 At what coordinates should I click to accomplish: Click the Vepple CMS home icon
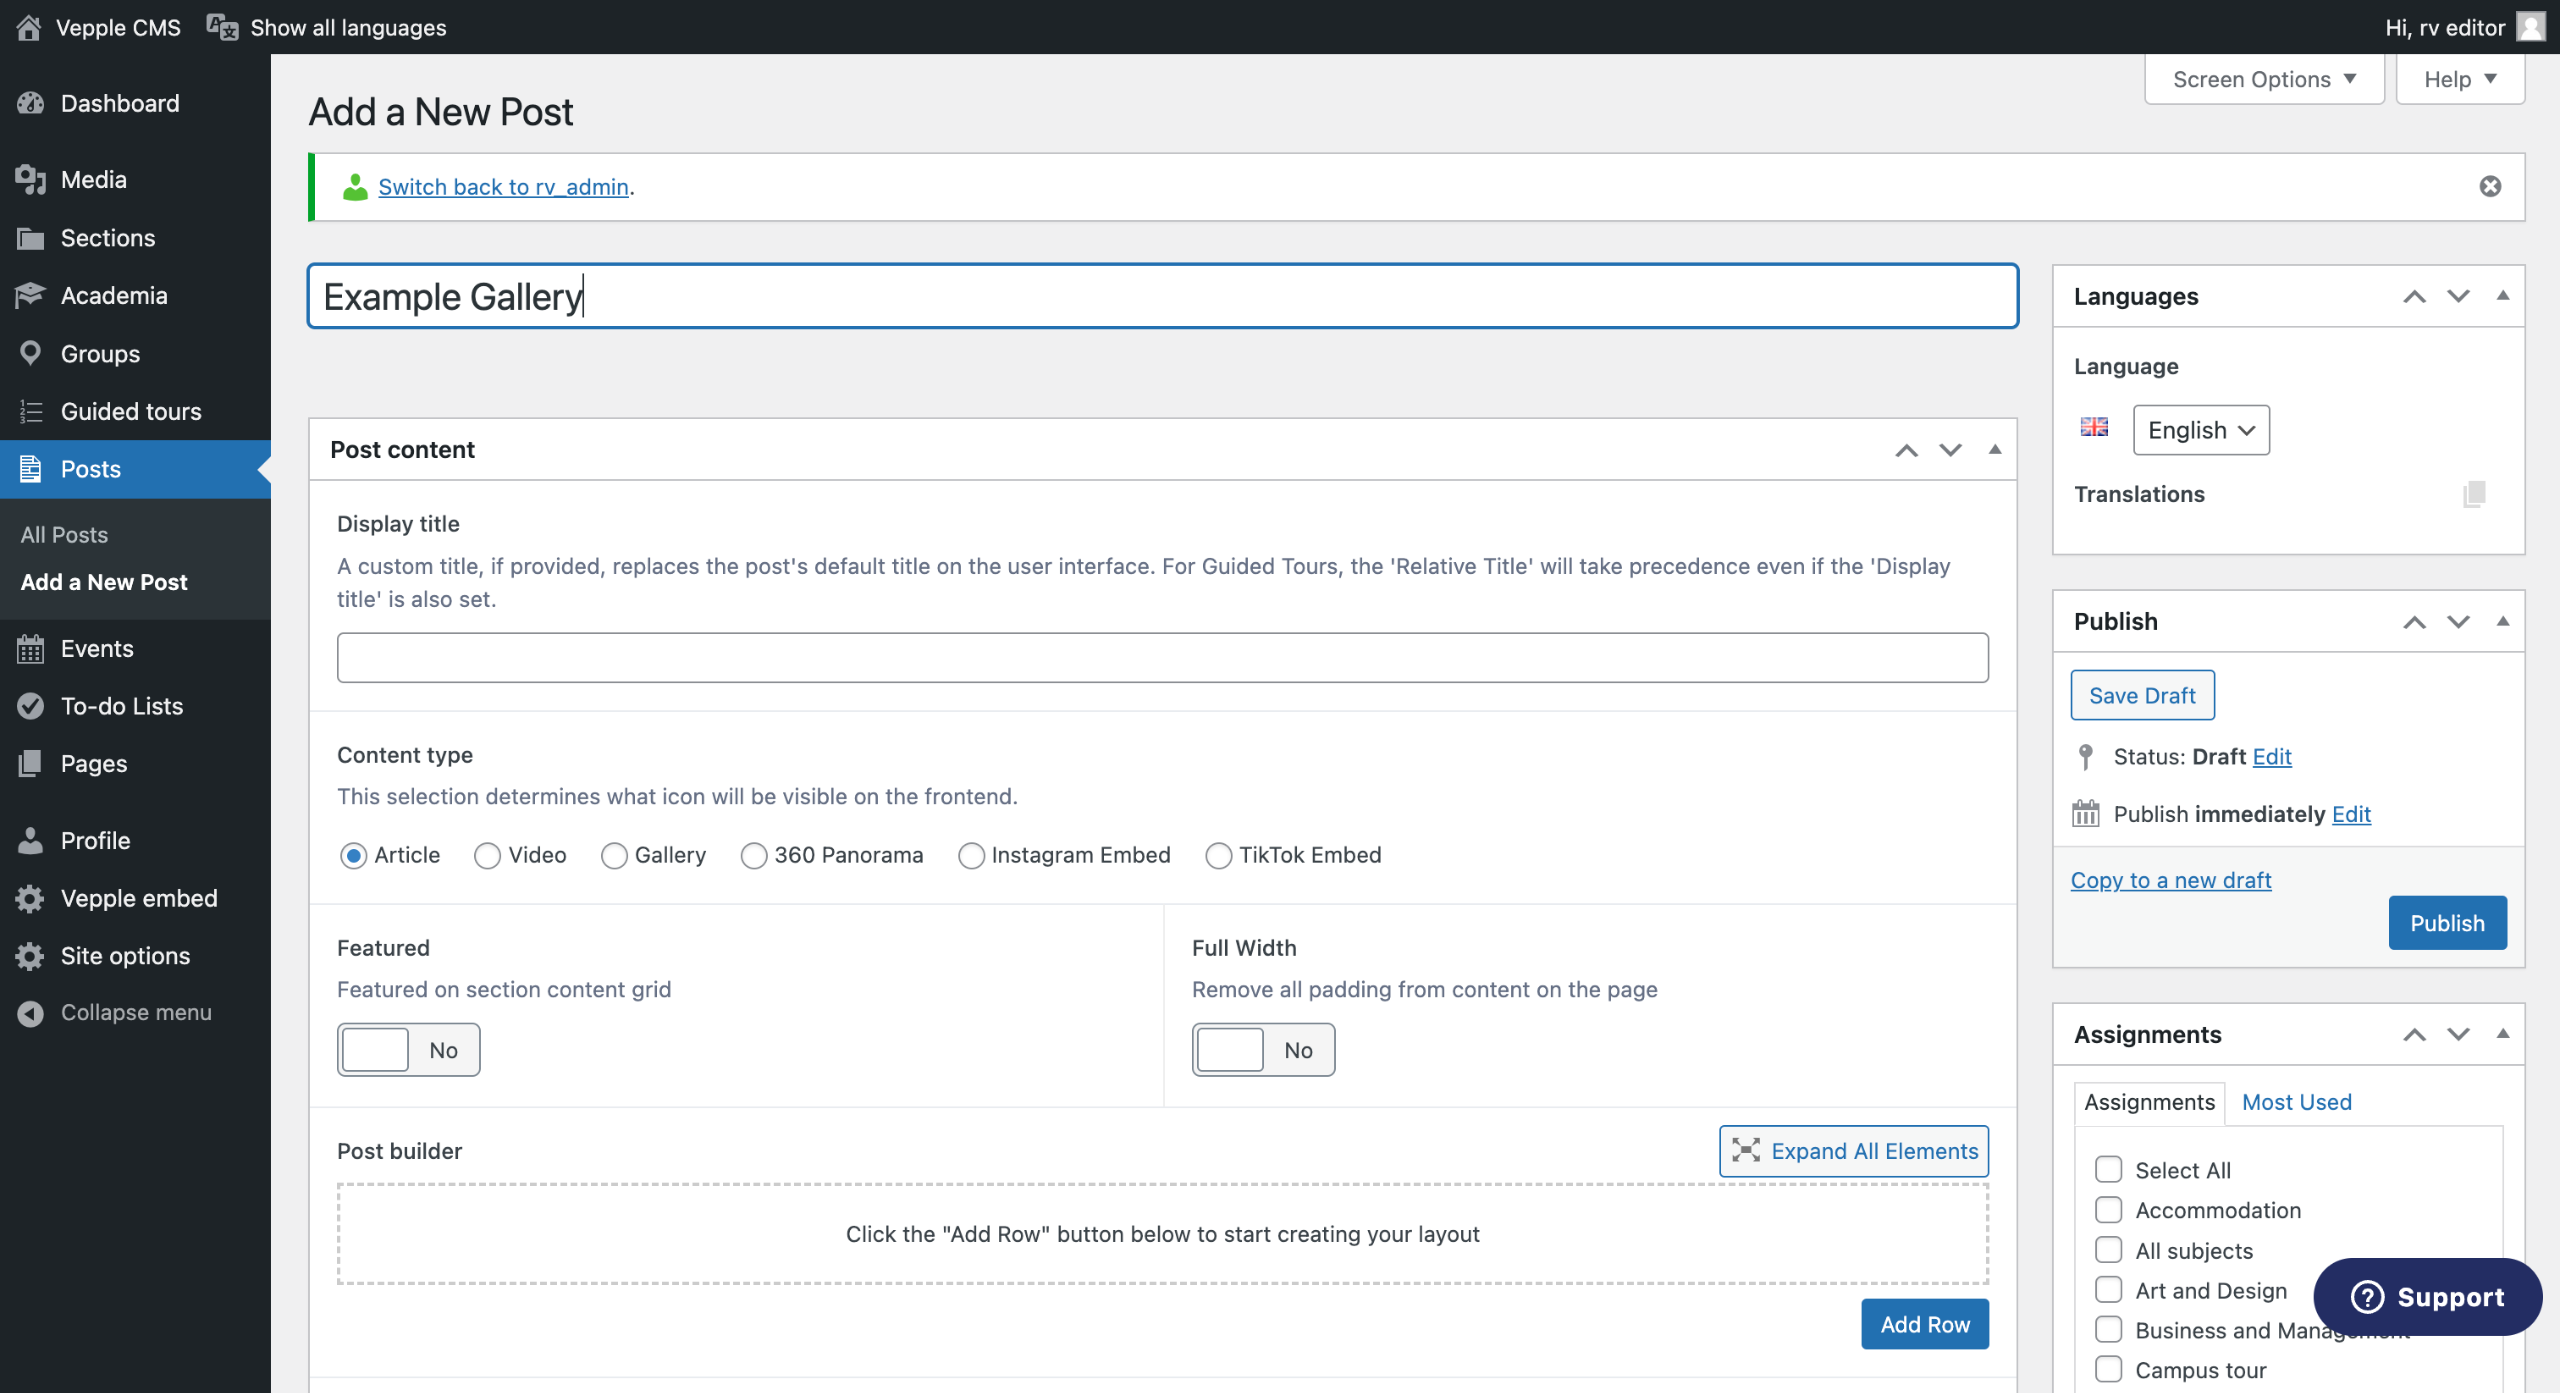[29, 27]
